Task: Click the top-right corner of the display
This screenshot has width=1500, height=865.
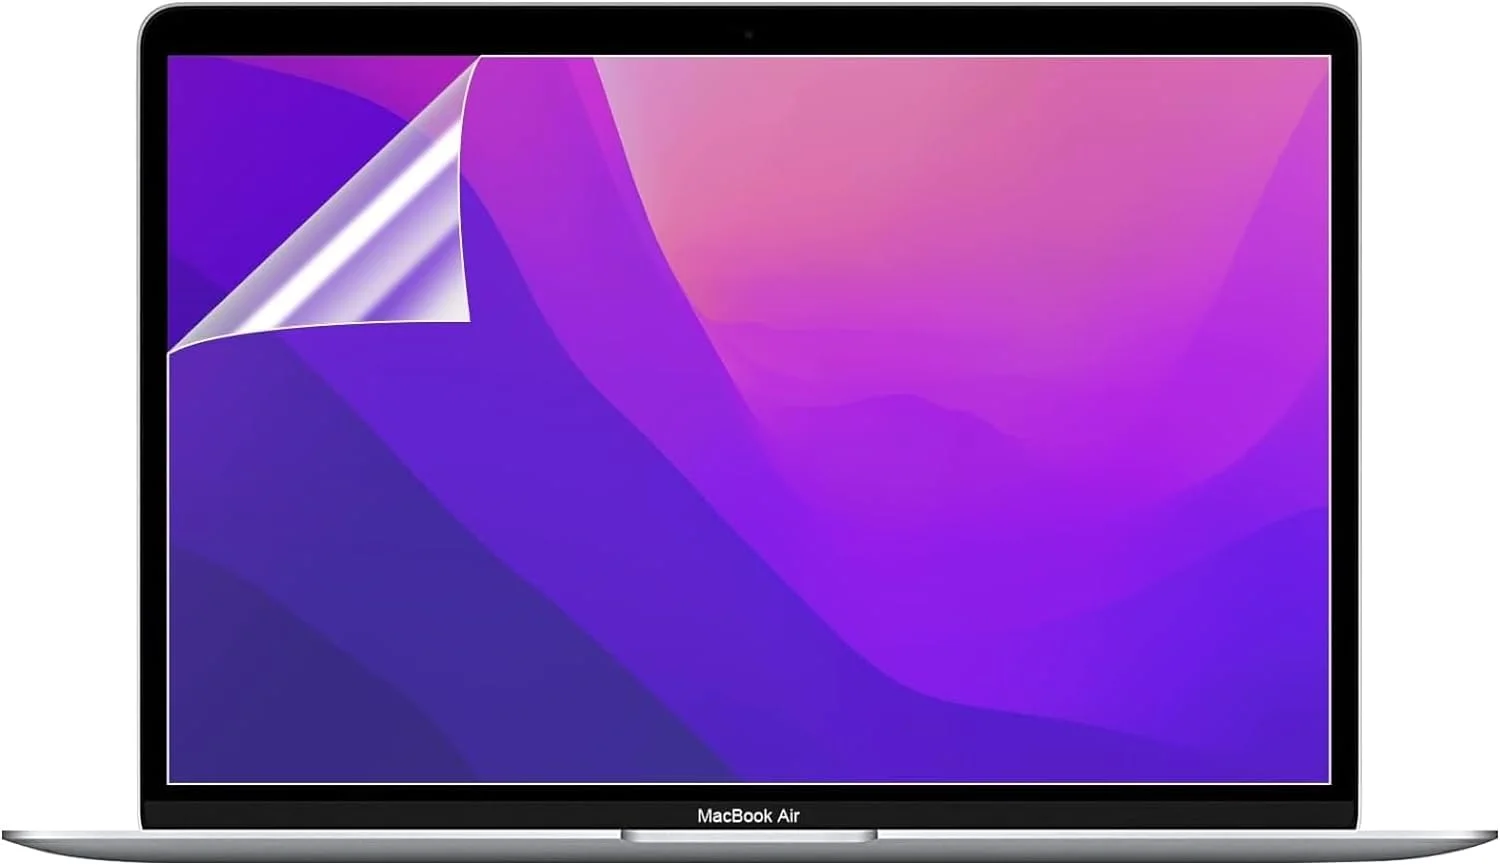Action: click(1329, 57)
